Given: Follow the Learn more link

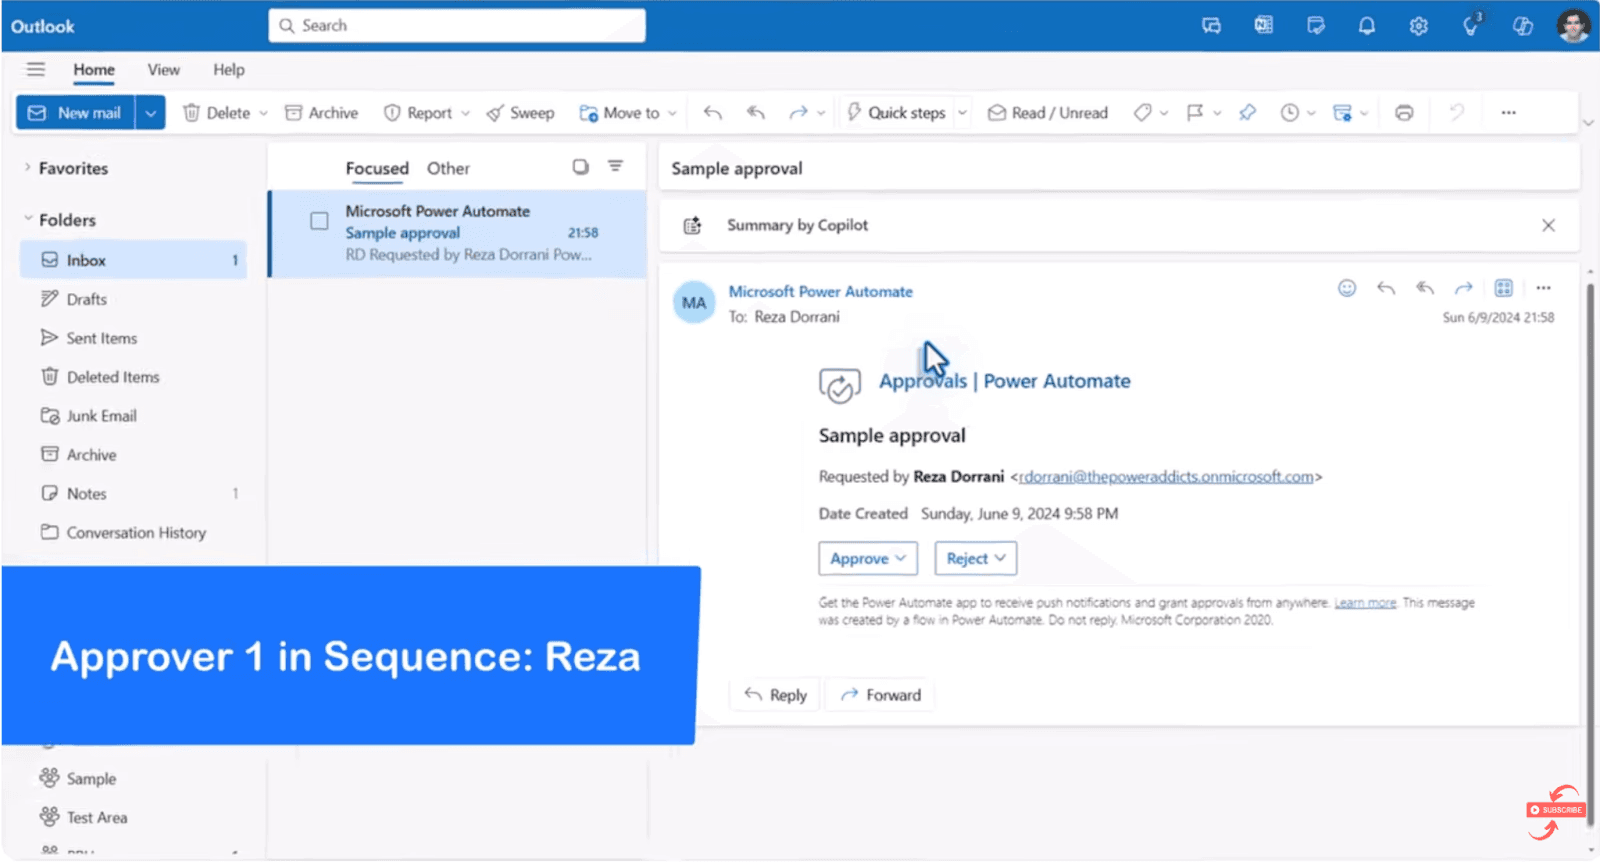Looking at the screenshot, I should [1365, 603].
